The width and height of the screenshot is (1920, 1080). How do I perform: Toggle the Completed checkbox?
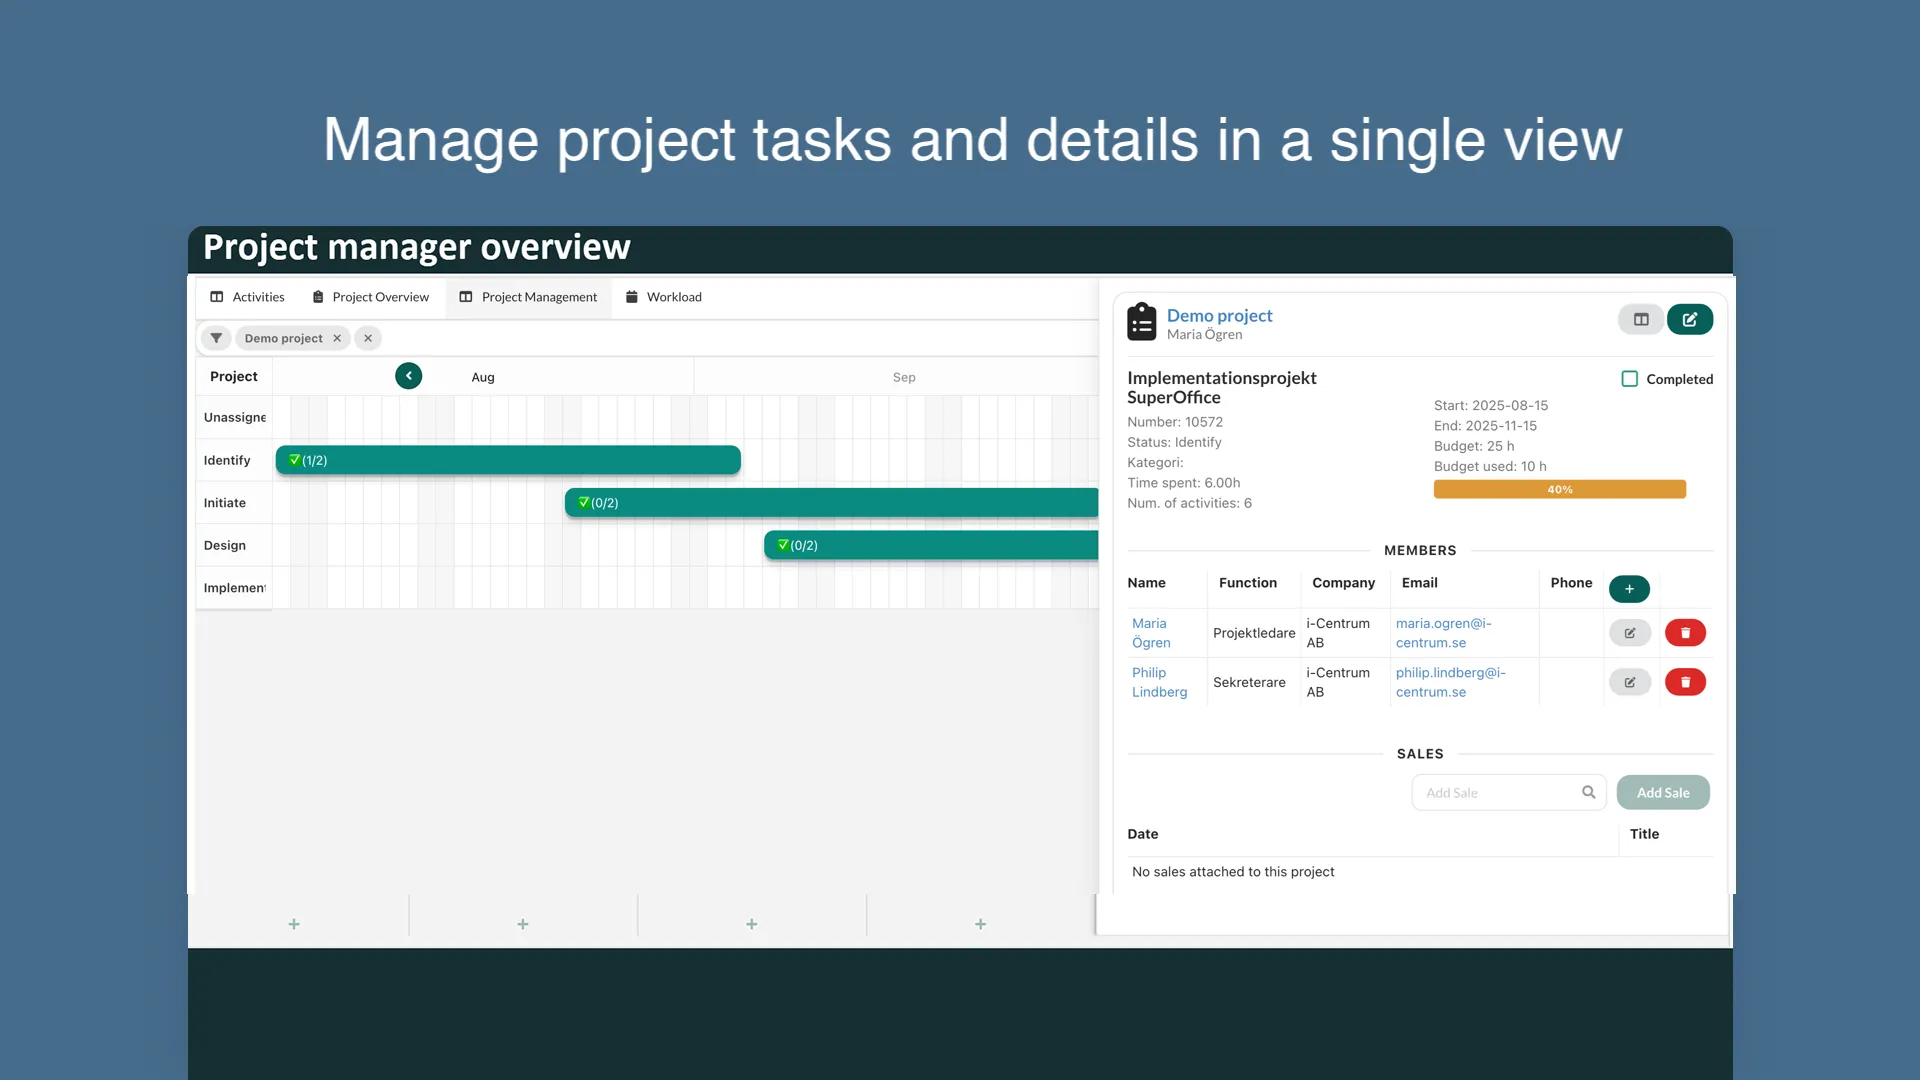tap(1630, 379)
